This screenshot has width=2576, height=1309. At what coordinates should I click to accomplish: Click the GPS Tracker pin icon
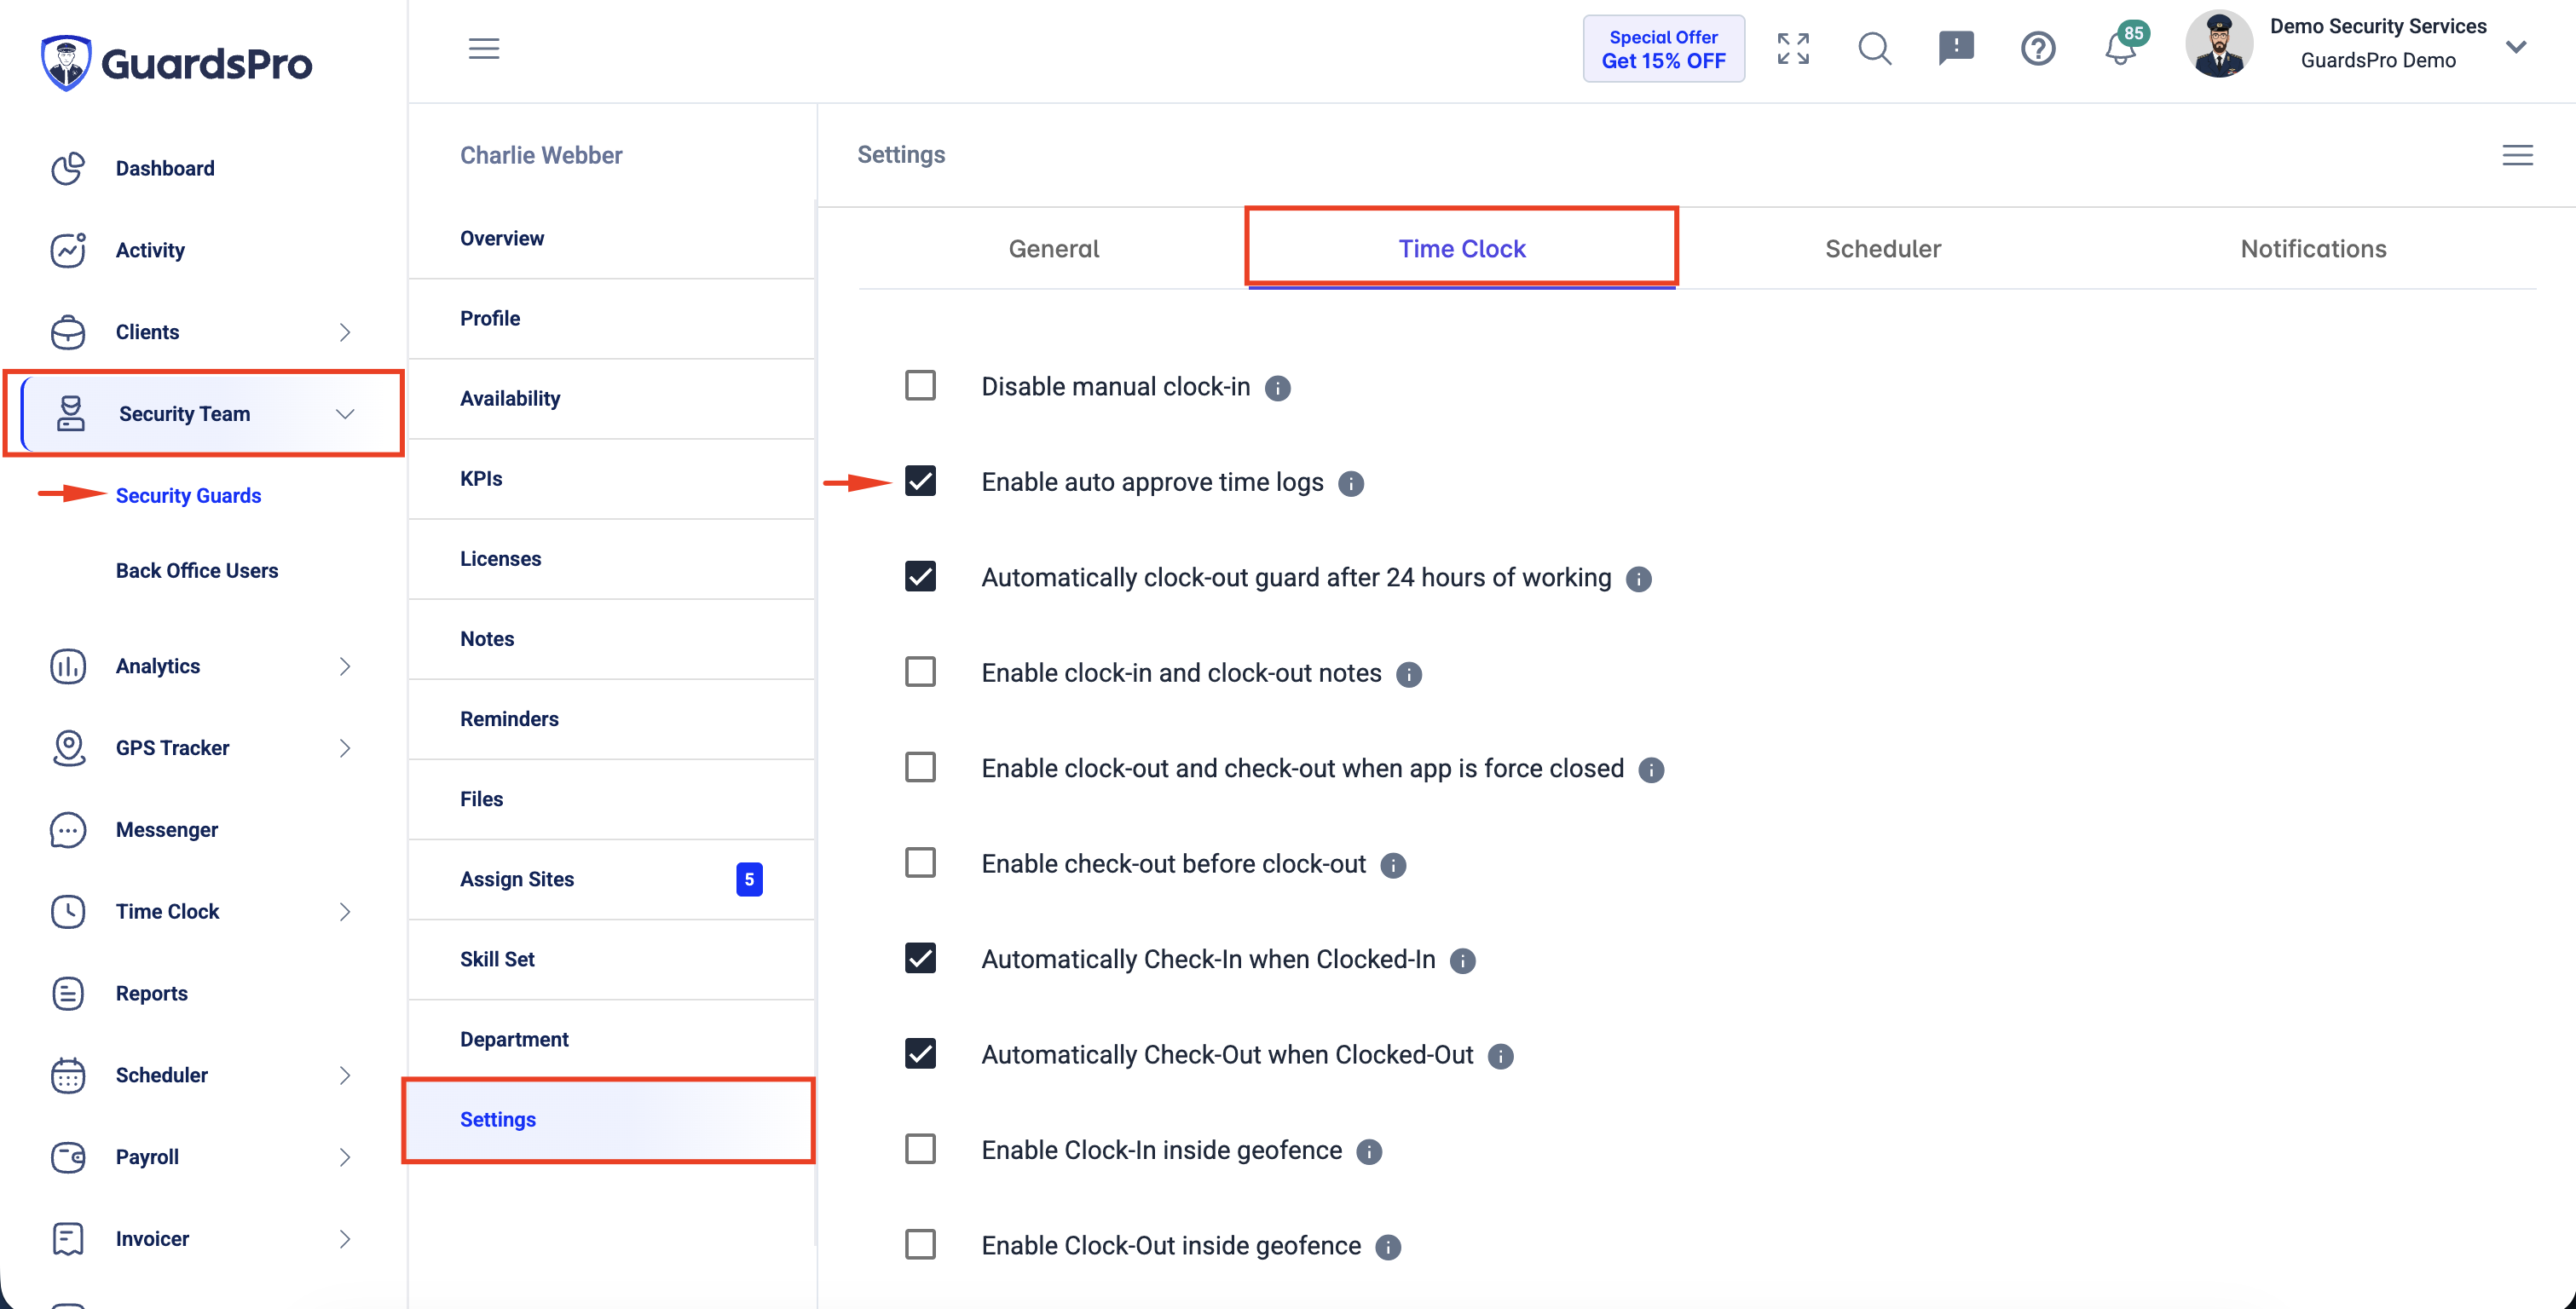[68, 748]
